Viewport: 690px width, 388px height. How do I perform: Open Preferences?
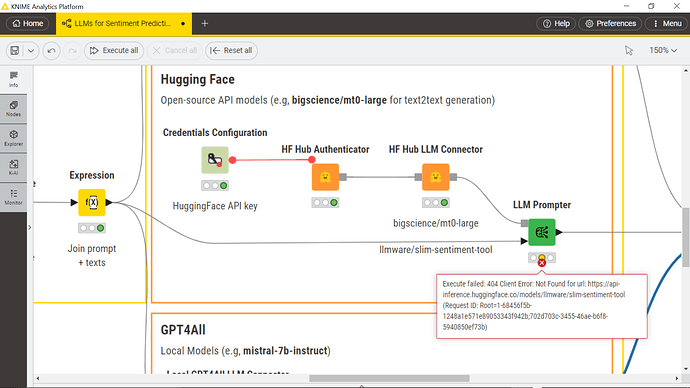click(x=610, y=23)
